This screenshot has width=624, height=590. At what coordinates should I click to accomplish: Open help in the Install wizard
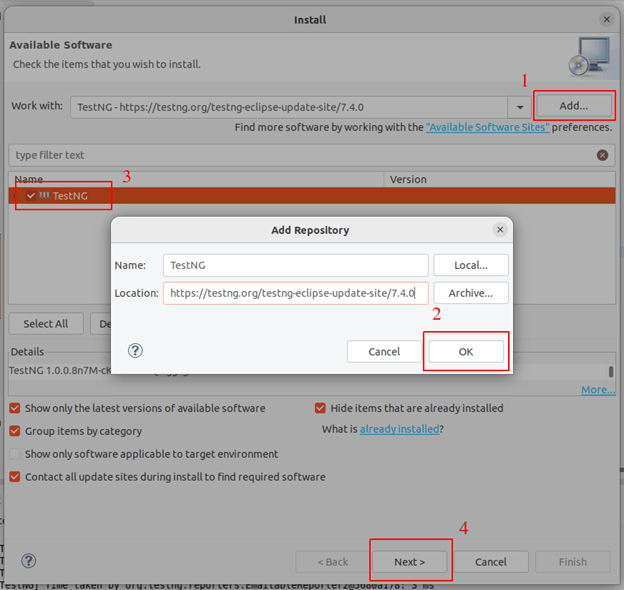point(28,561)
